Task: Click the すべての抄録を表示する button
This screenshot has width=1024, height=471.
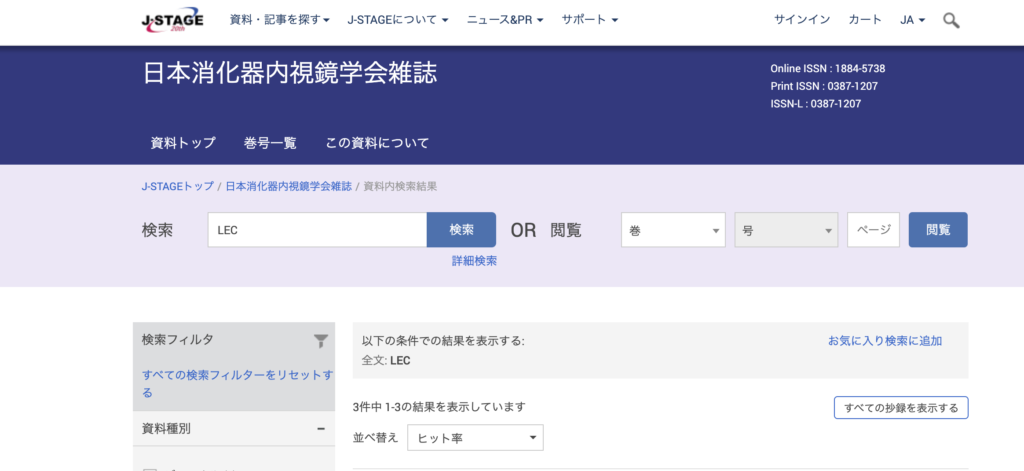Action: 901,408
